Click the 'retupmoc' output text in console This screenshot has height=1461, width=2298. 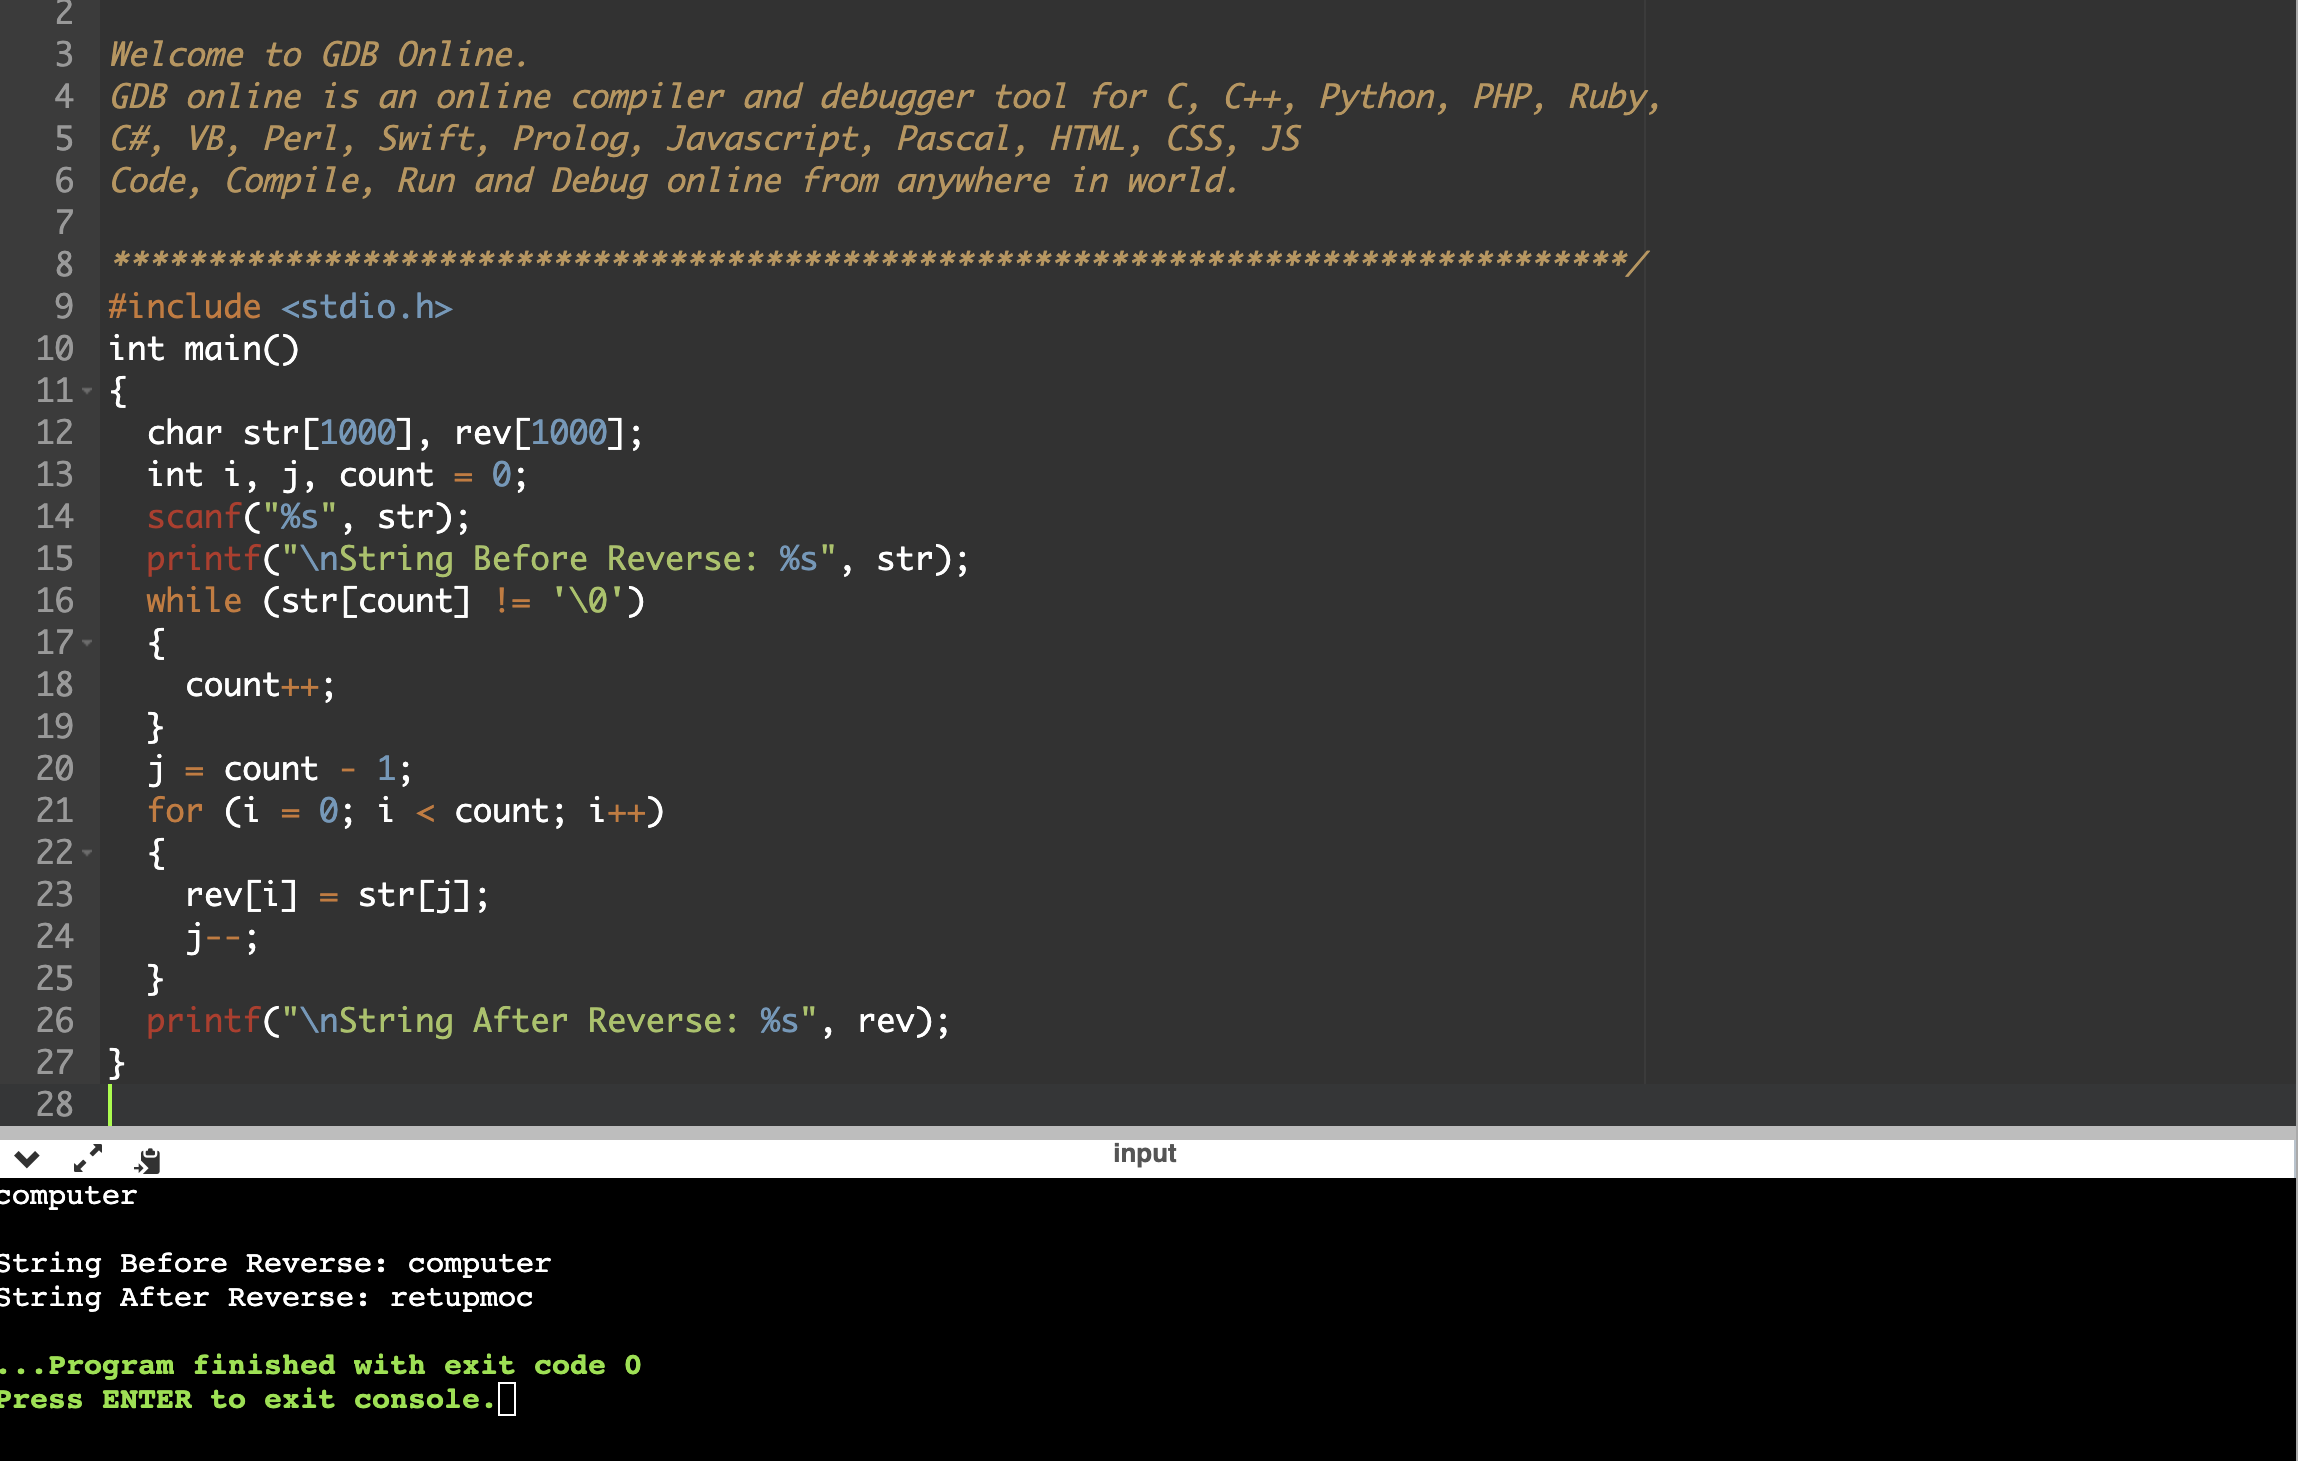pyautogui.click(x=461, y=1298)
